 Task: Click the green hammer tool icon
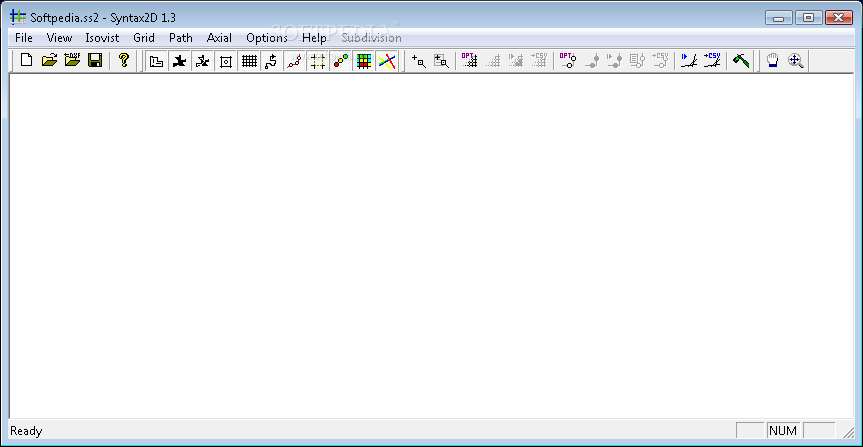pyautogui.click(x=741, y=60)
